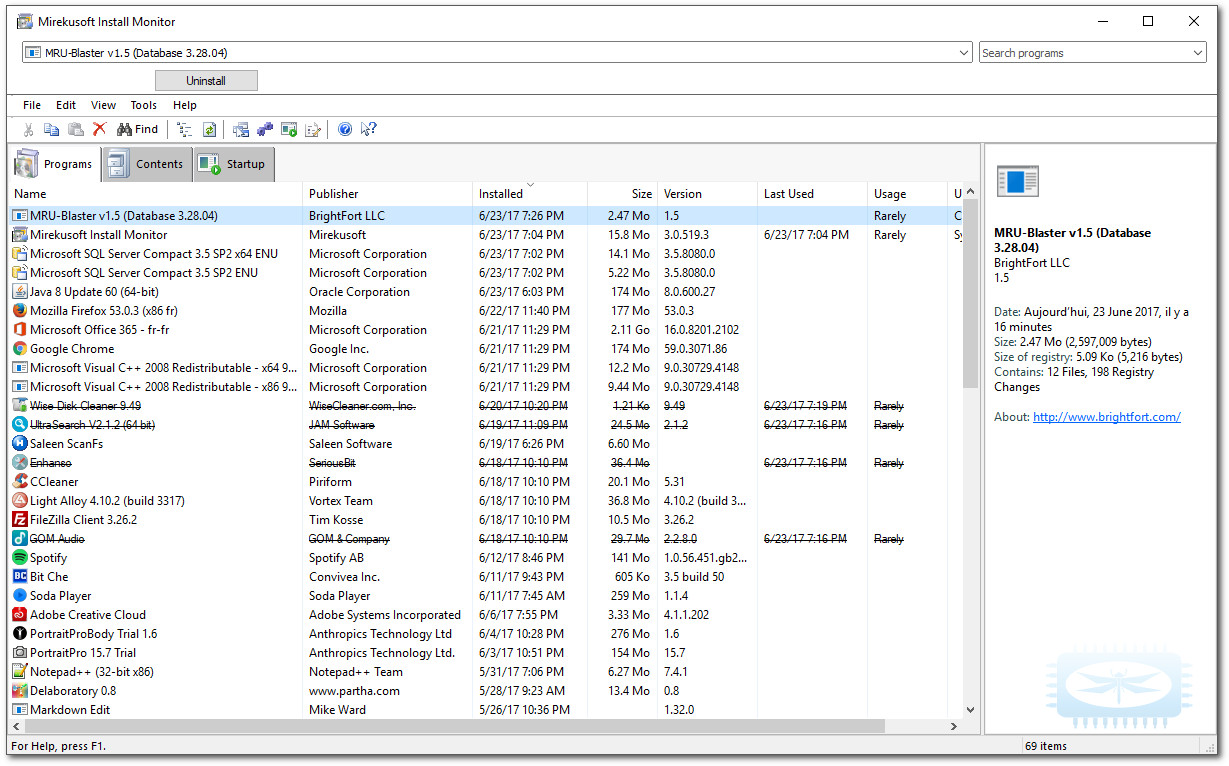1229x766 pixels.
Task: Click the Light Alloy row icon
Action: pyautogui.click(x=20, y=501)
